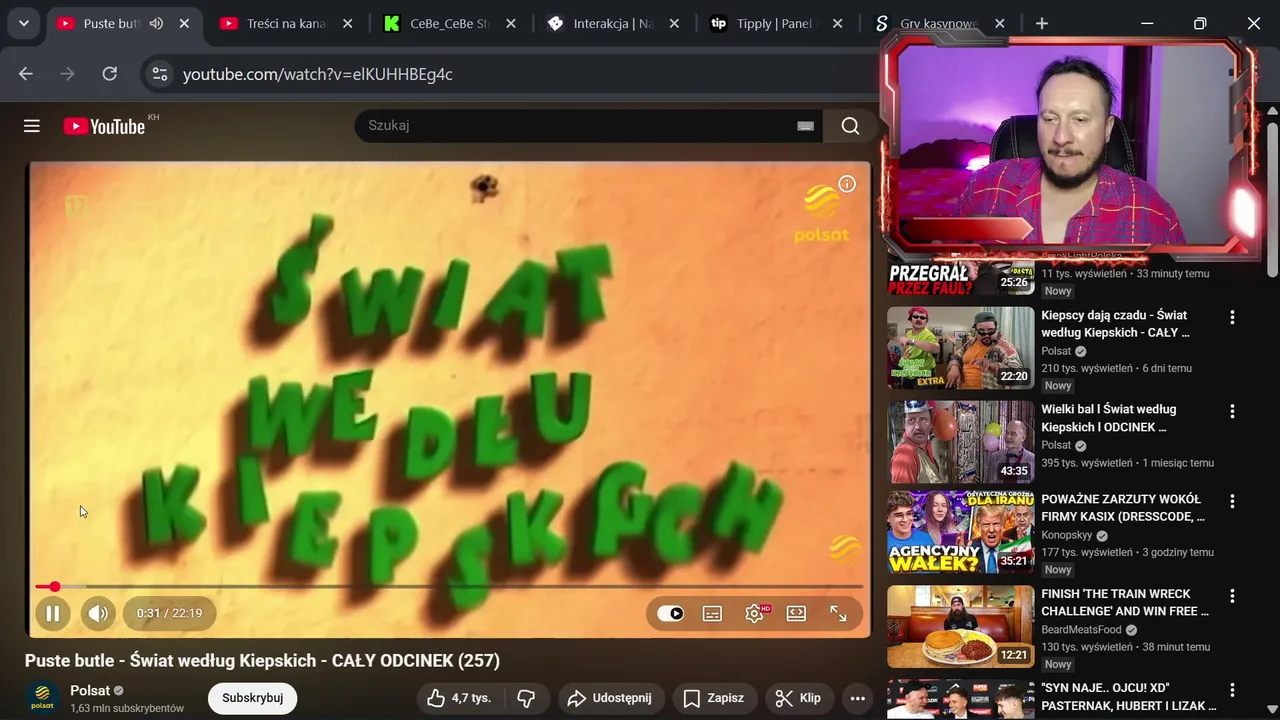Pause the video playback
The width and height of the screenshot is (1280, 720).
pos(53,613)
